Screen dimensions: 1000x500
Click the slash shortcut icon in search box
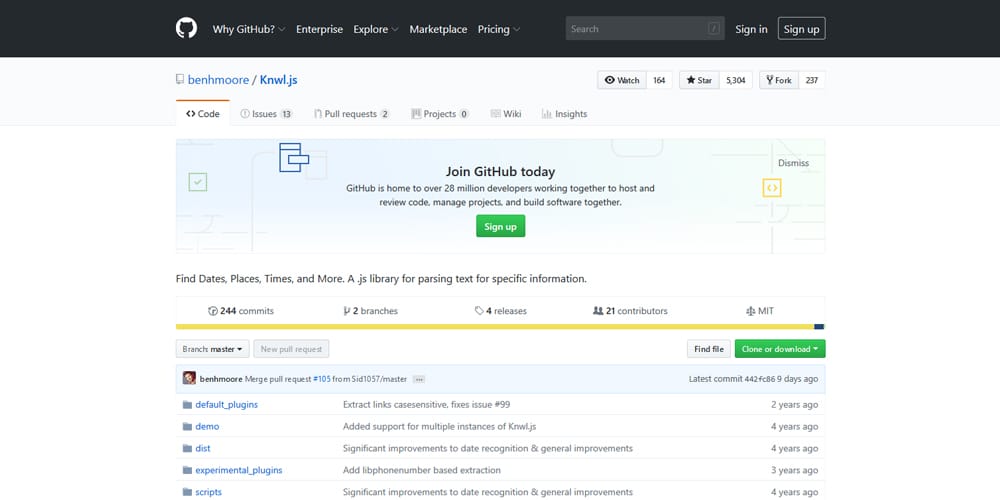pyautogui.click(x=714, y=29)
